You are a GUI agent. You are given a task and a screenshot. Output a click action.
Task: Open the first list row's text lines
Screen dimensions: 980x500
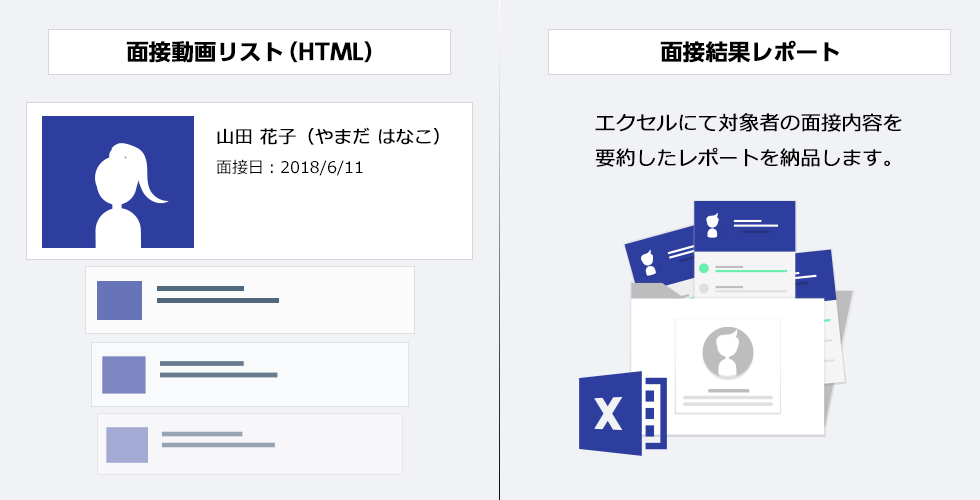point(218,294)
